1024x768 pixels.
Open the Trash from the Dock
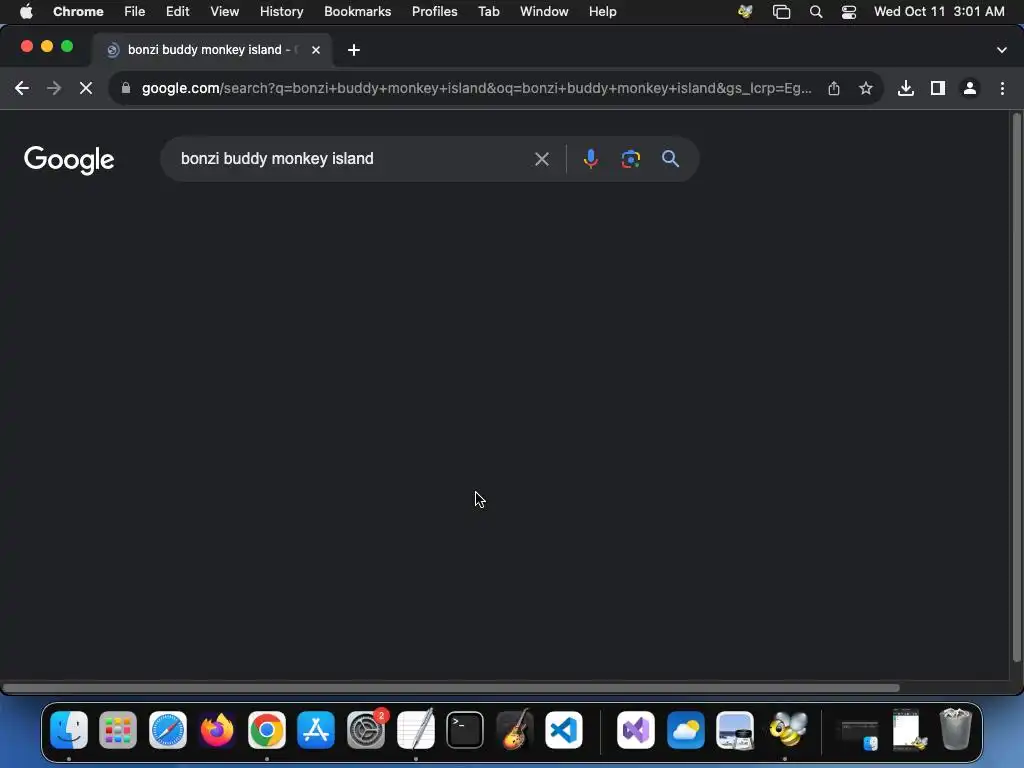tap(955, 729)
